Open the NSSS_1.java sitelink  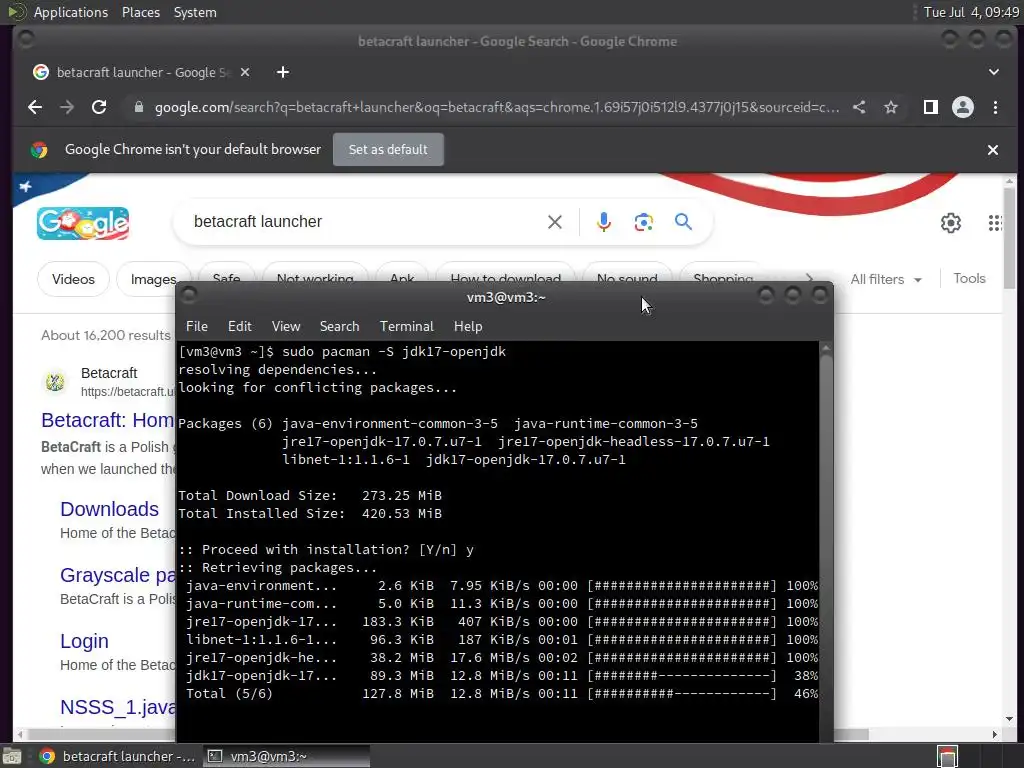point(118,707)
